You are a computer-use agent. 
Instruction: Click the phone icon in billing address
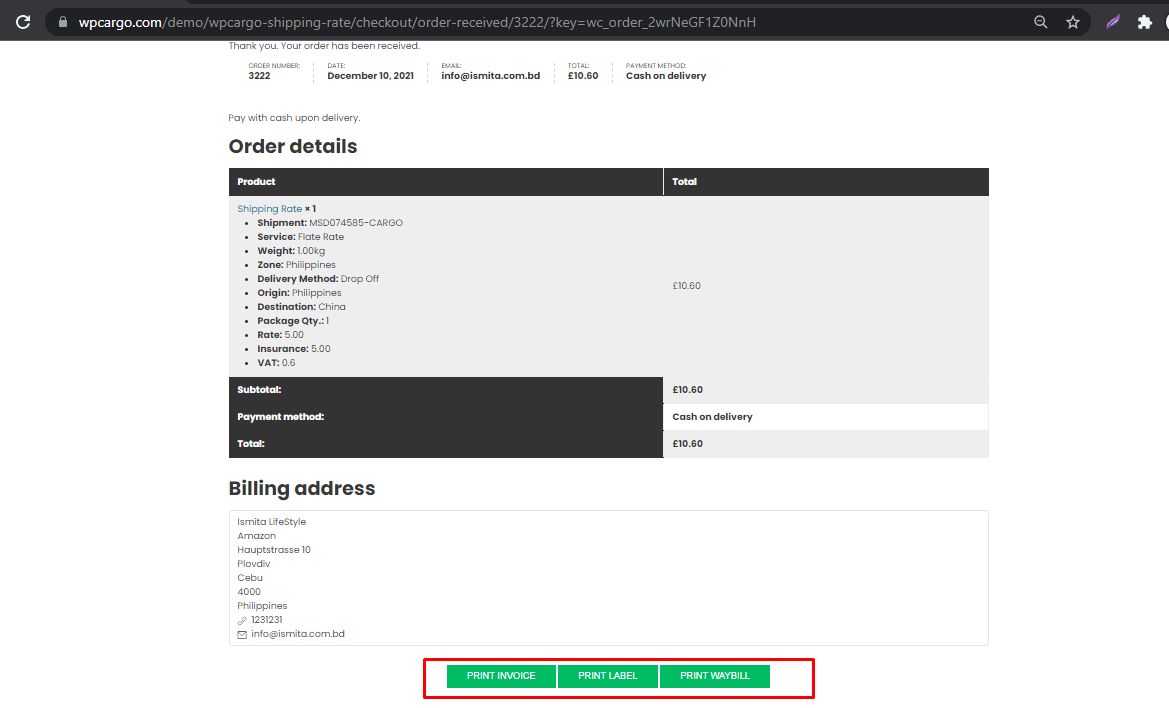[x=242, y=620]
